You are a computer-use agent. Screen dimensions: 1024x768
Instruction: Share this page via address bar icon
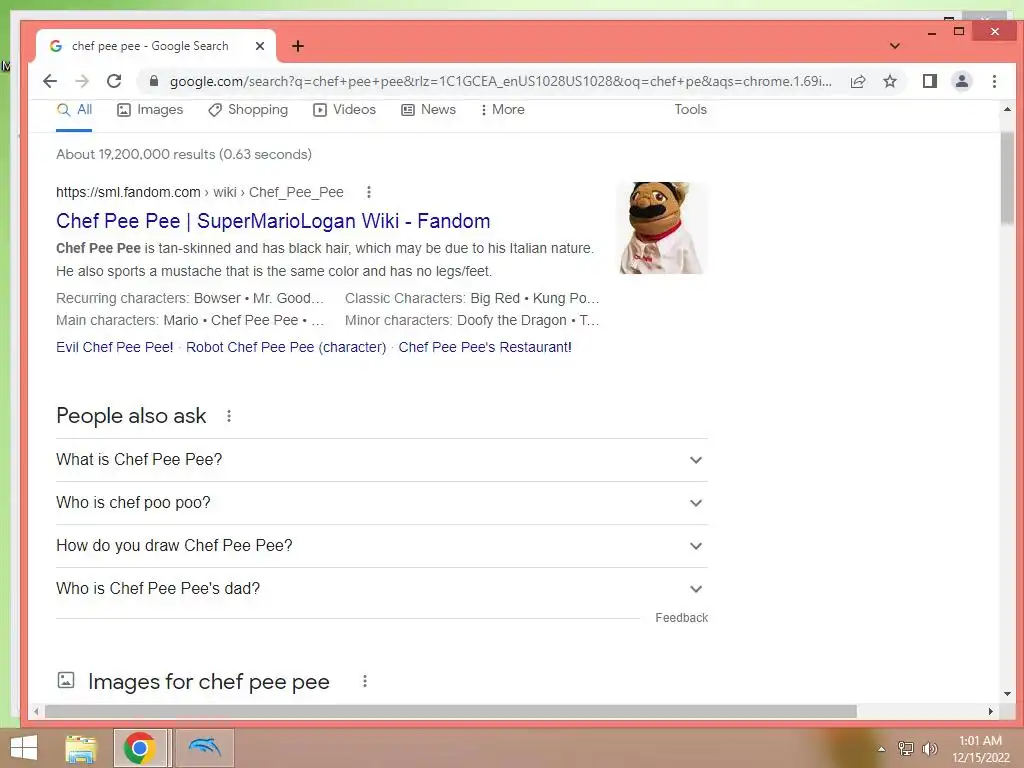(x=858, y=81)
